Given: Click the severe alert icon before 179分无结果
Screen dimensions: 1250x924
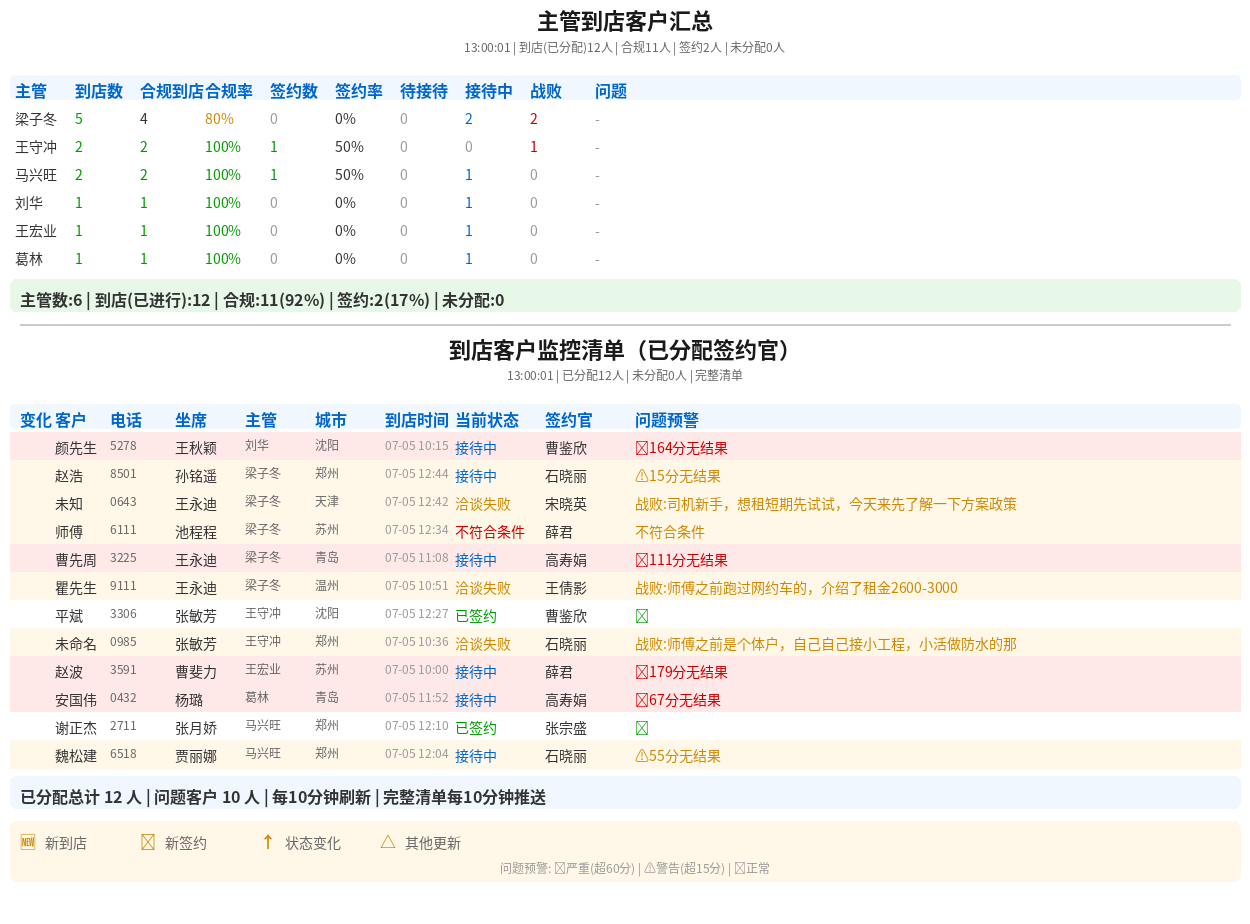Looking at the screenshot, I should (x=642, y=672).
